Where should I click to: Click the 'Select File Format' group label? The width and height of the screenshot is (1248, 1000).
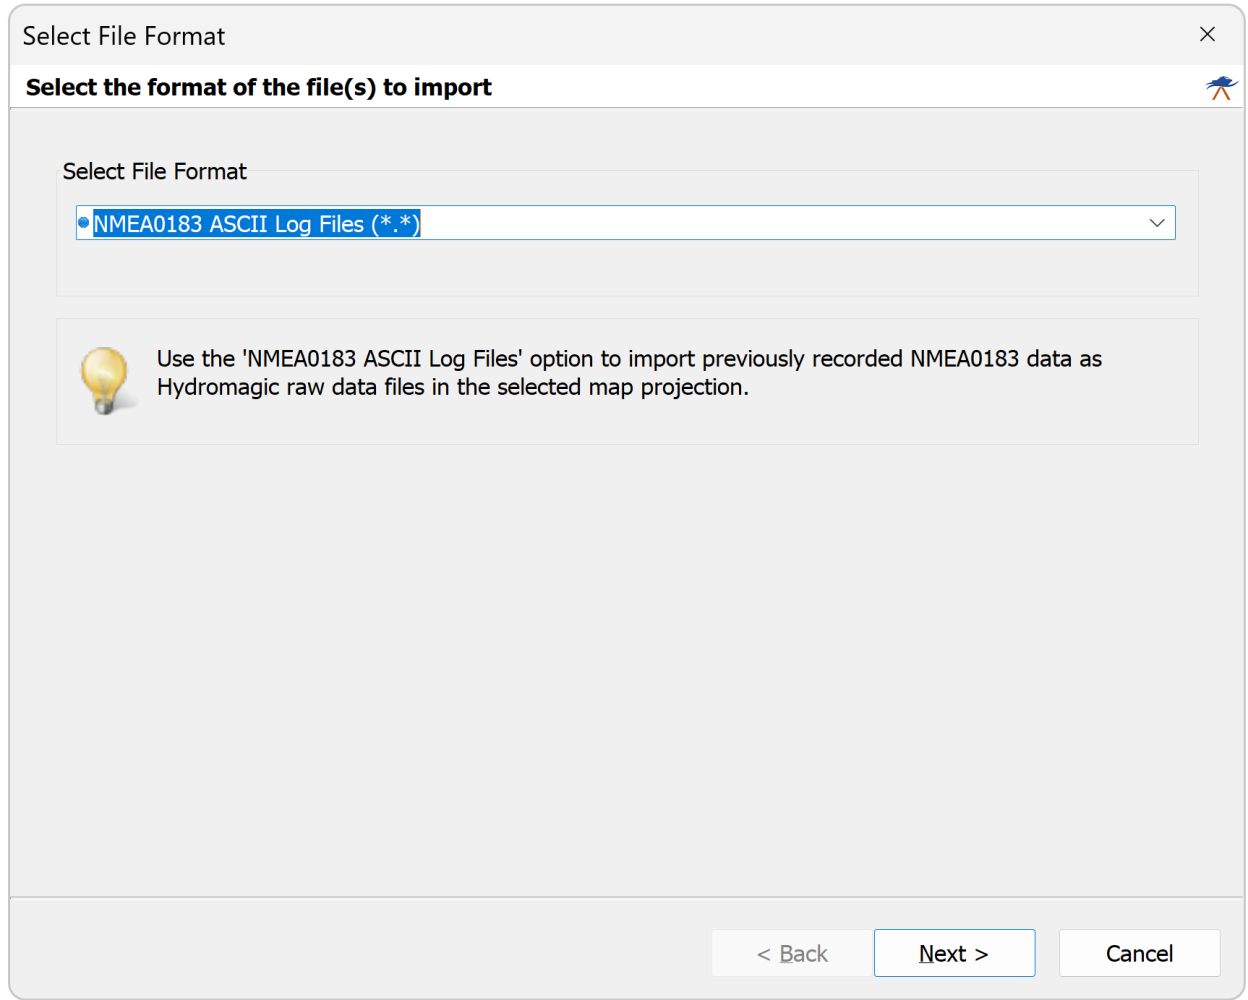pyautogui.click(x=154, y=171)
